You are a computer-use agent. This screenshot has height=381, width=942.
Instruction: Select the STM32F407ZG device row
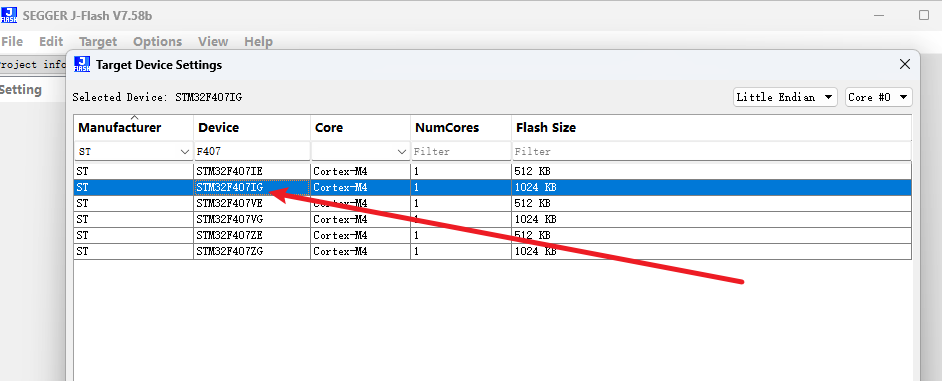(493, 251)
